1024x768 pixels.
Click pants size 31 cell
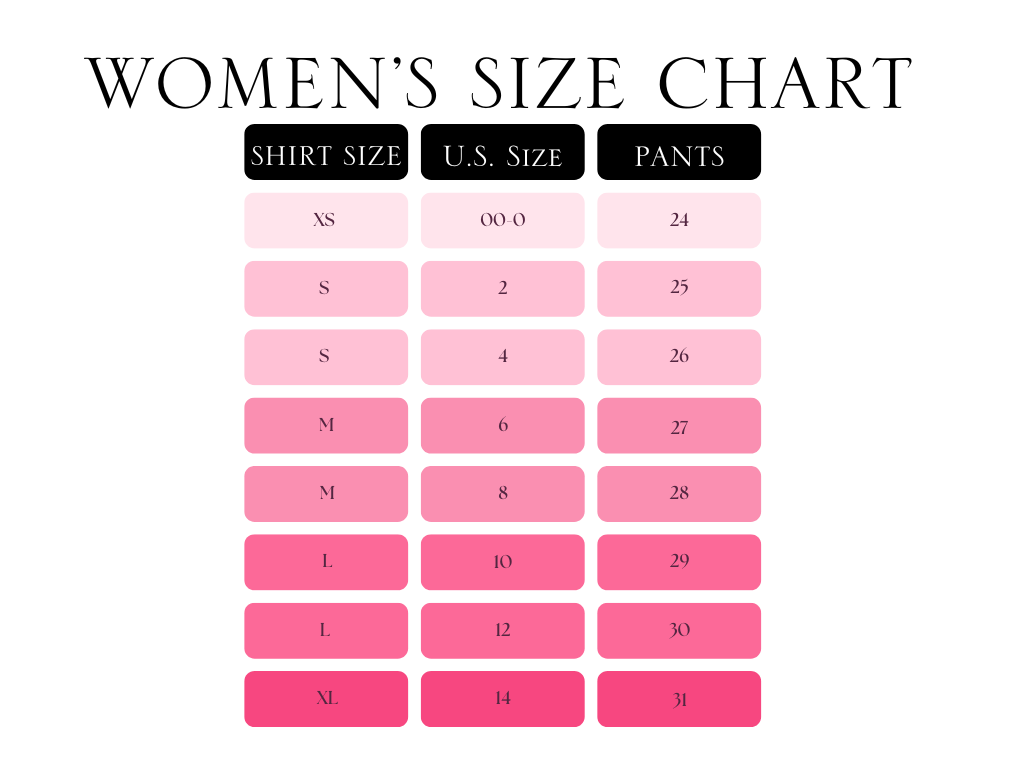(x=679, y=698)
